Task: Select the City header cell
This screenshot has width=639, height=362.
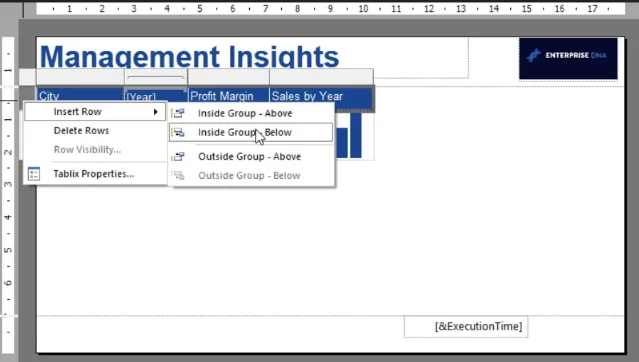Action: point(80,95)
